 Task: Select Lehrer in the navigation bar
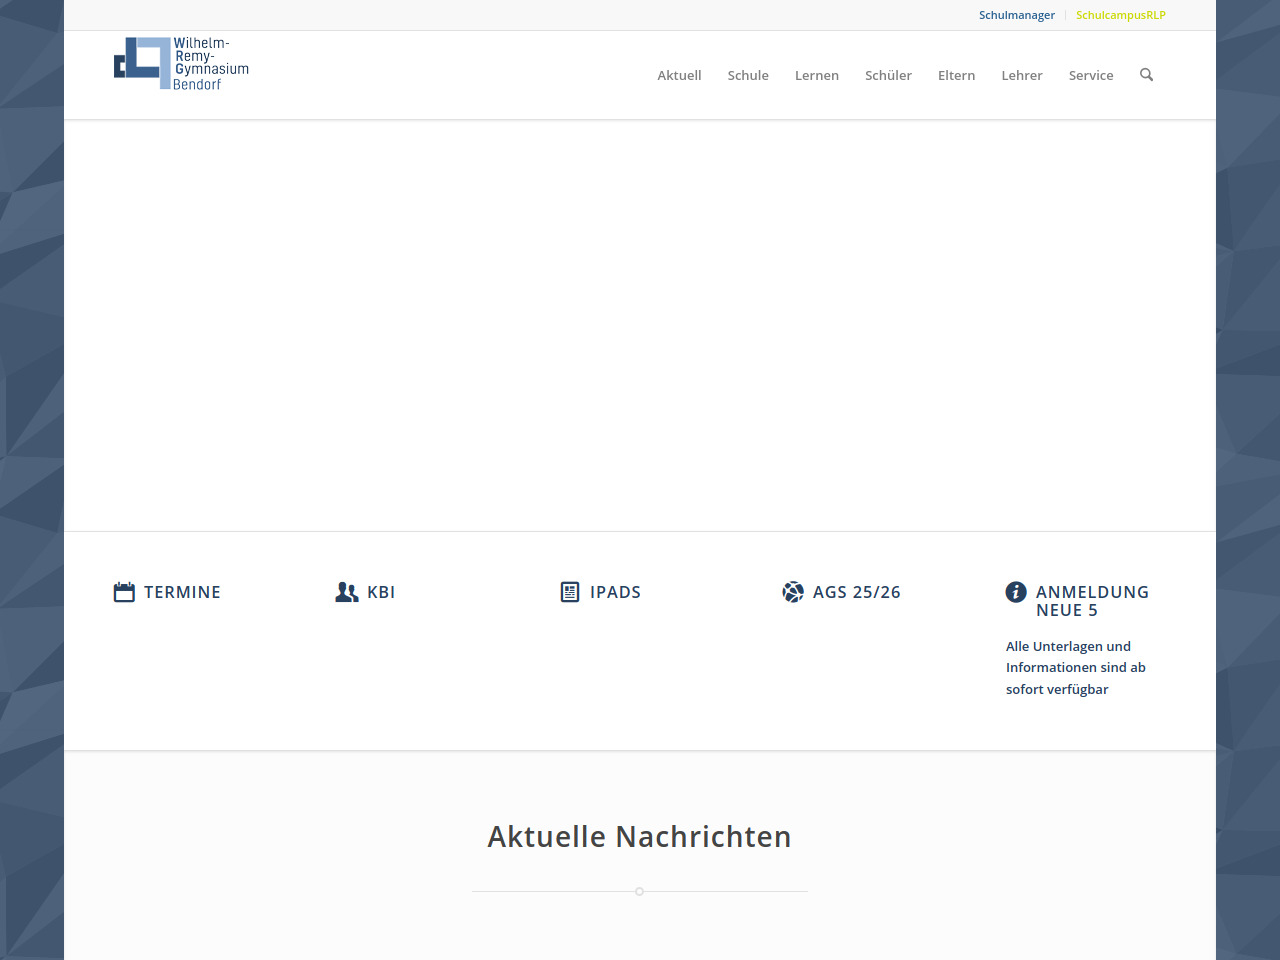click(1021, 76)
